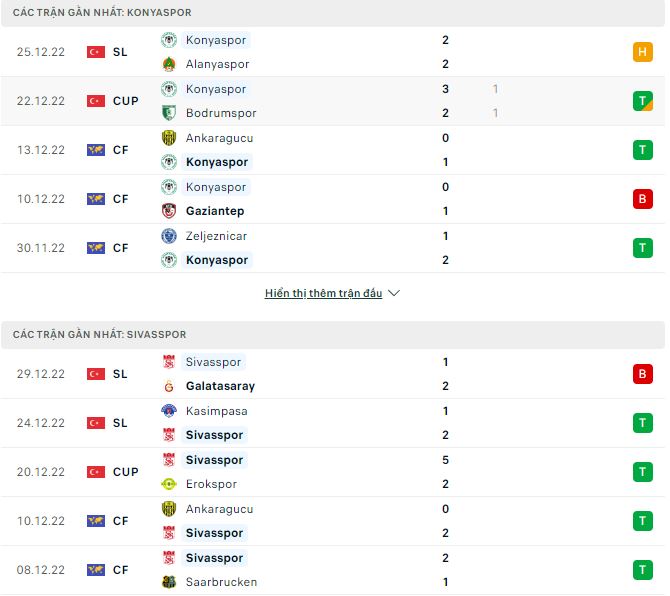The width and height of the screenshot is (670, 596).
Task: Click the yellow H result badge
Action: pyautogui.click(x=642, y=52)
